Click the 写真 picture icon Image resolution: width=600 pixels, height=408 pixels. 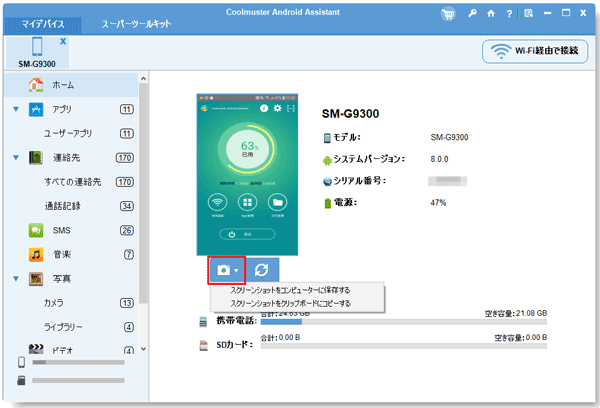coord(36,279)
